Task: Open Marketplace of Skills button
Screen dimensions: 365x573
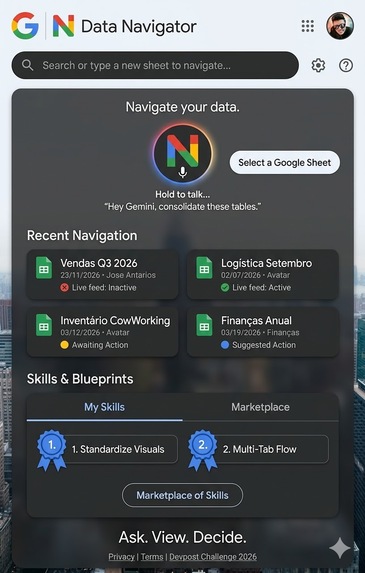Action: pos(182,495)
